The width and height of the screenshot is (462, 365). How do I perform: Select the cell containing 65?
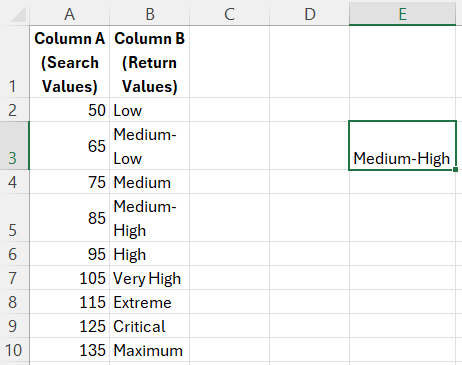point(69,146)
